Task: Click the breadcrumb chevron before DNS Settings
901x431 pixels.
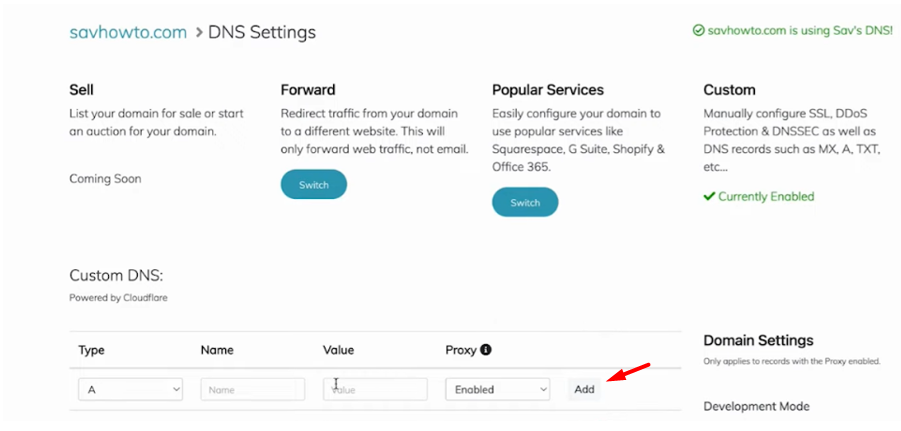Action: point(199,32)
